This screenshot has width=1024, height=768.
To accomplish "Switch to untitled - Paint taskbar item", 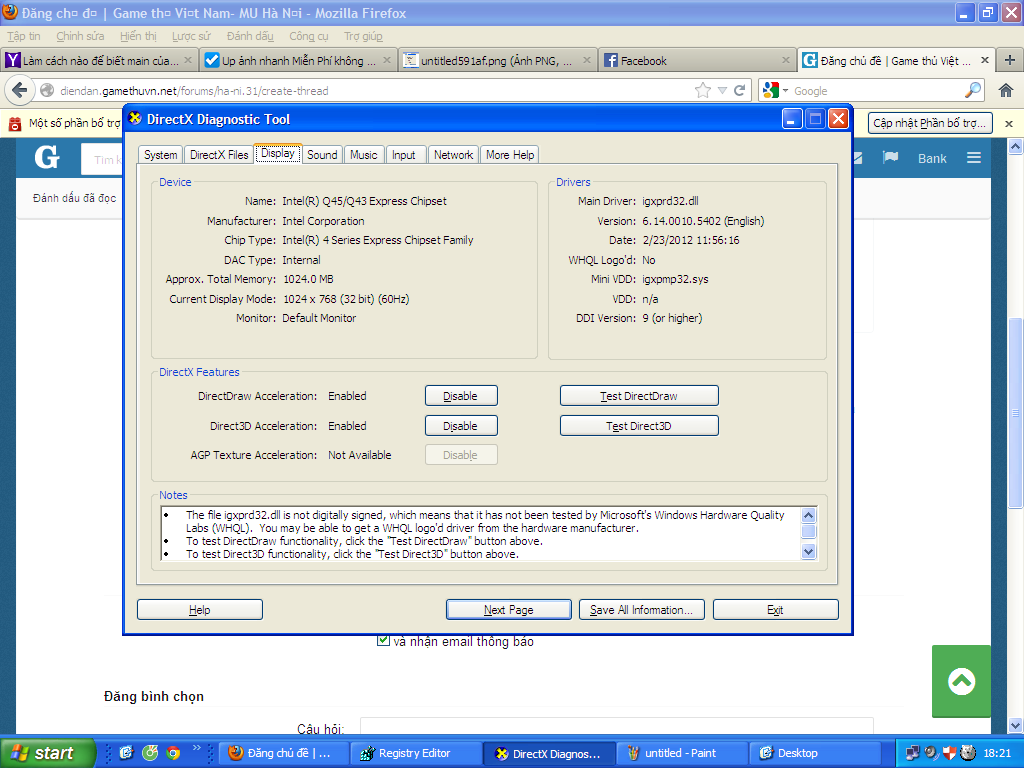I will click(681, 753).
